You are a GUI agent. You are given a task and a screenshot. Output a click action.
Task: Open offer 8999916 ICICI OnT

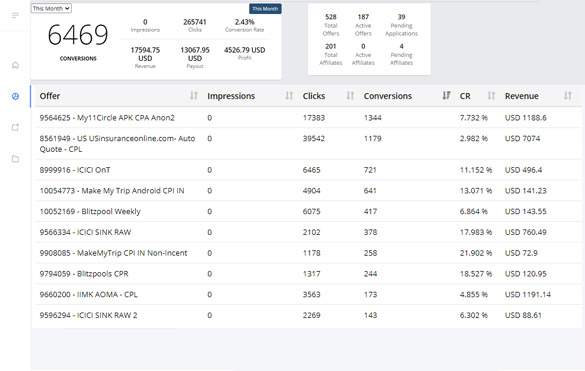[75, 170]
